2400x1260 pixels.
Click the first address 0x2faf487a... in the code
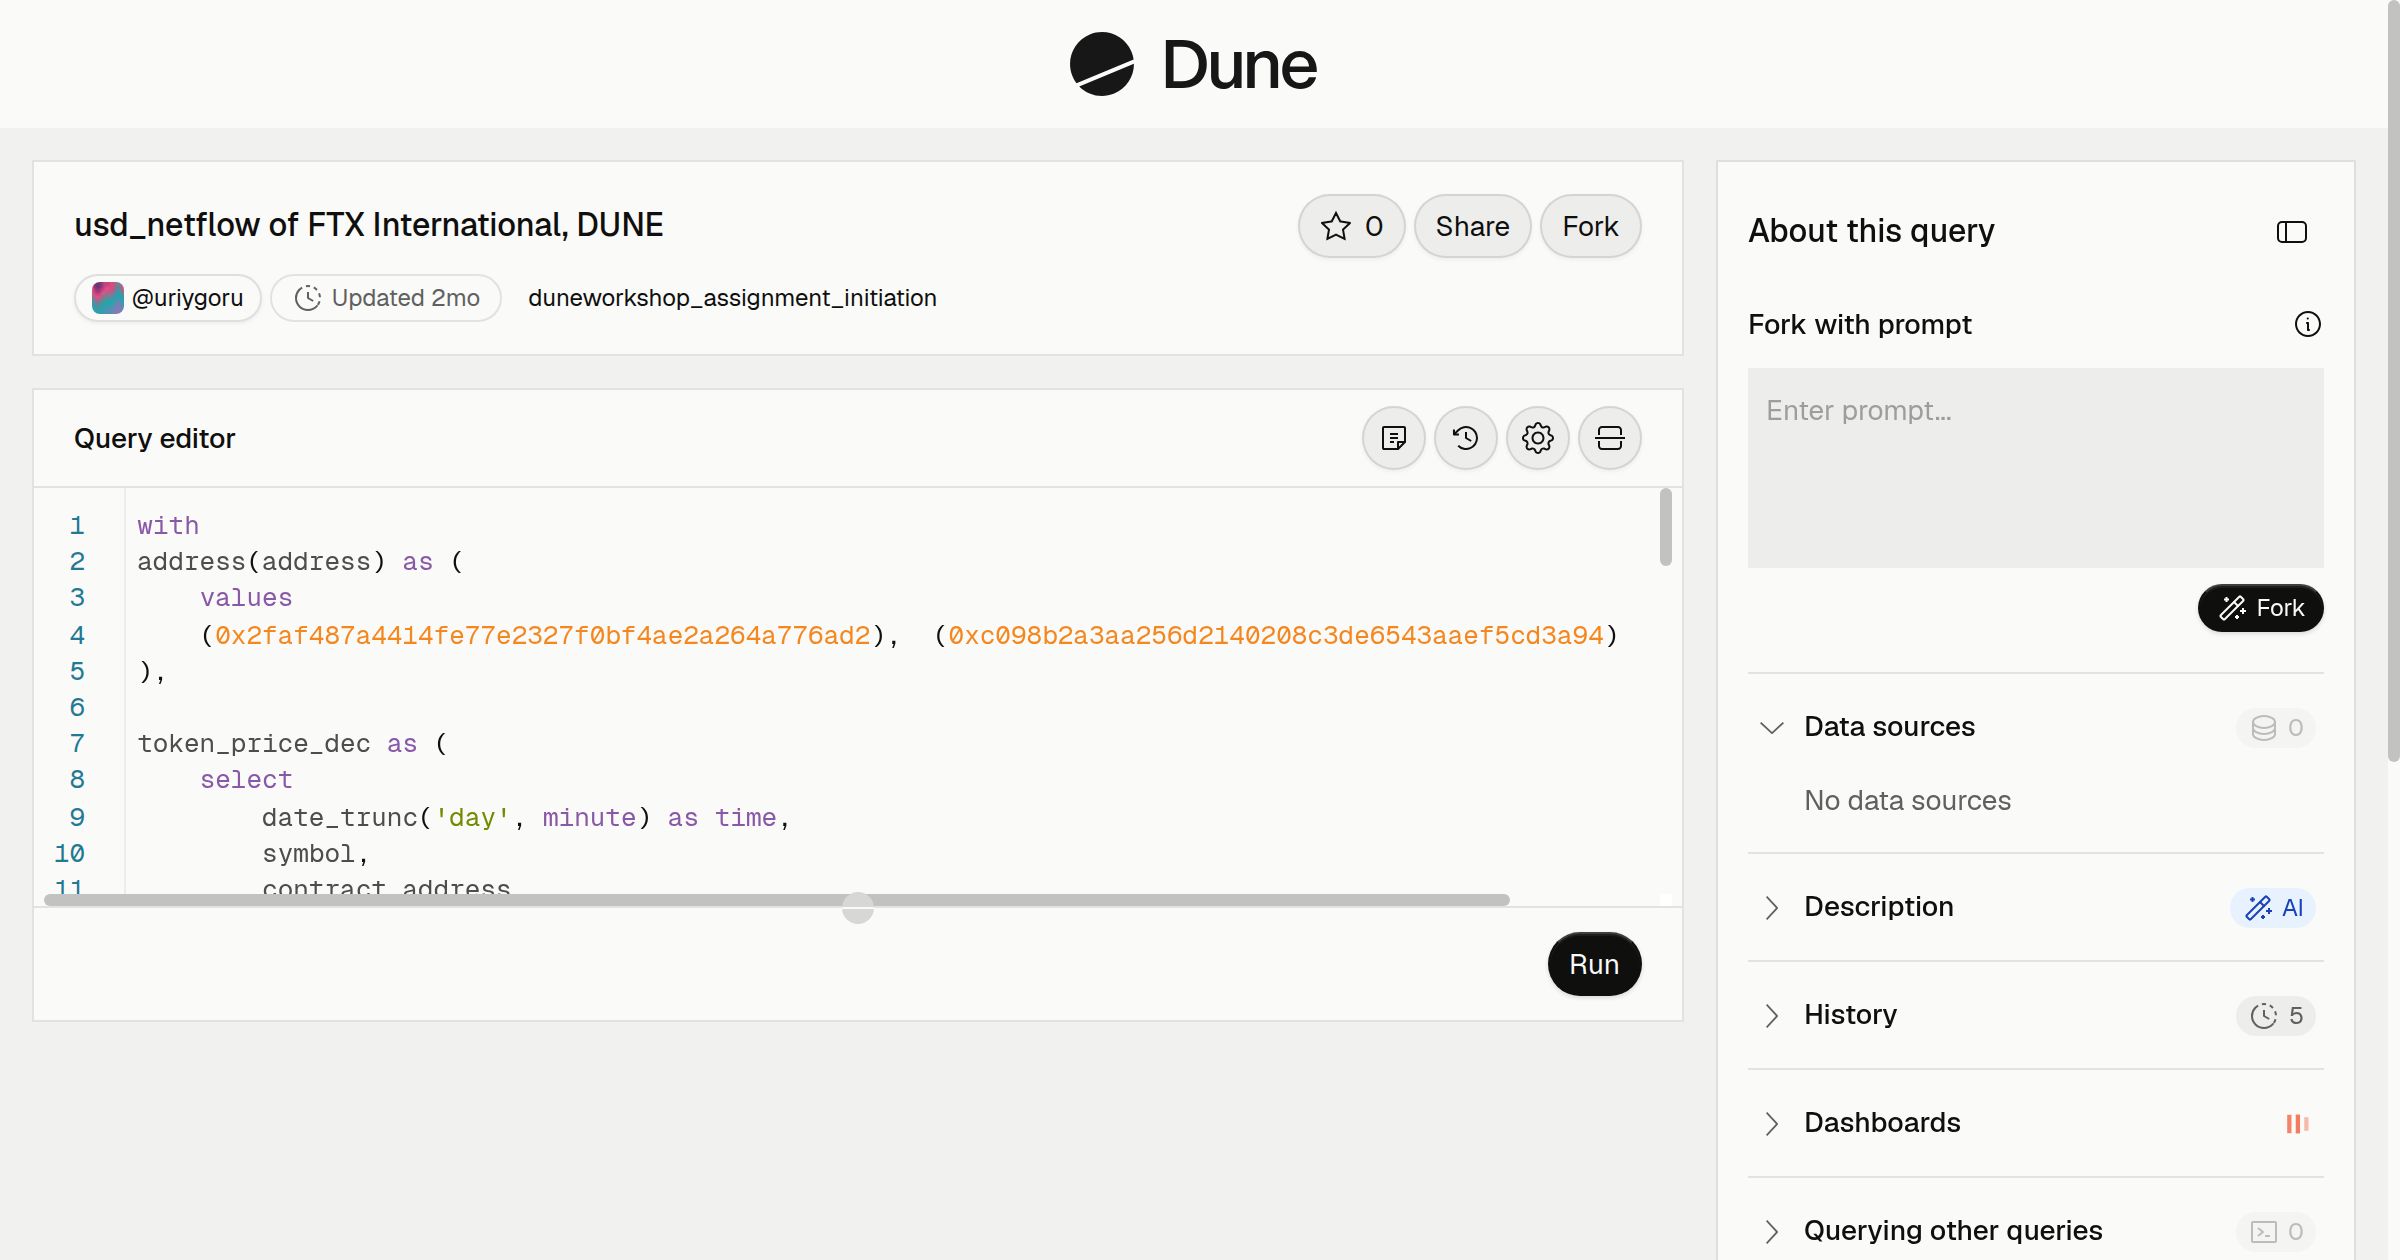[x=543, y=635]
